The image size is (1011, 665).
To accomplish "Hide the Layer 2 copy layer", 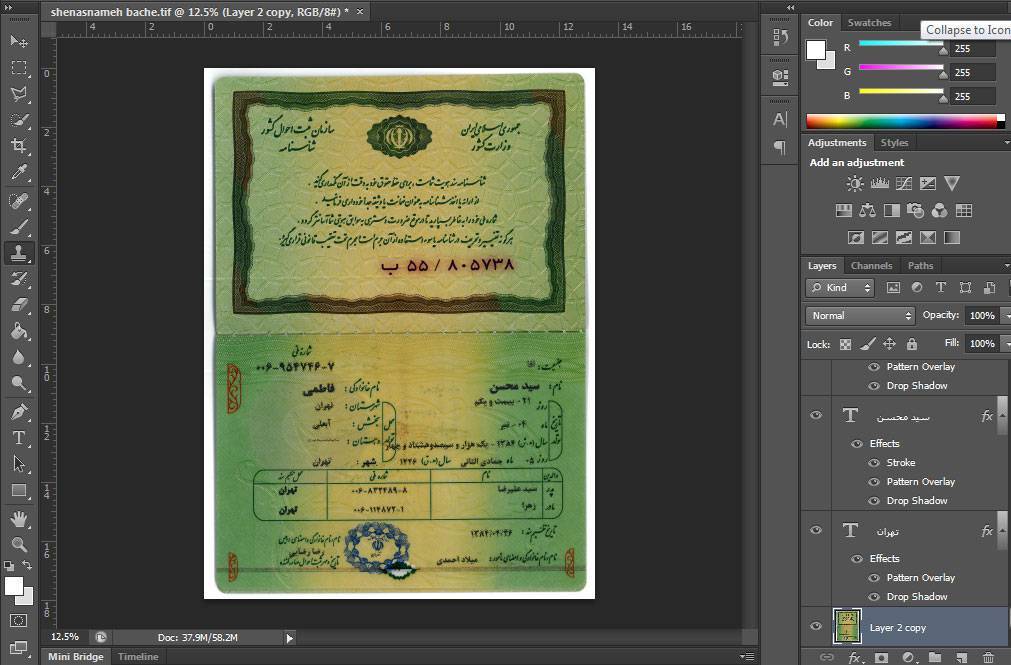I will 816,626.
